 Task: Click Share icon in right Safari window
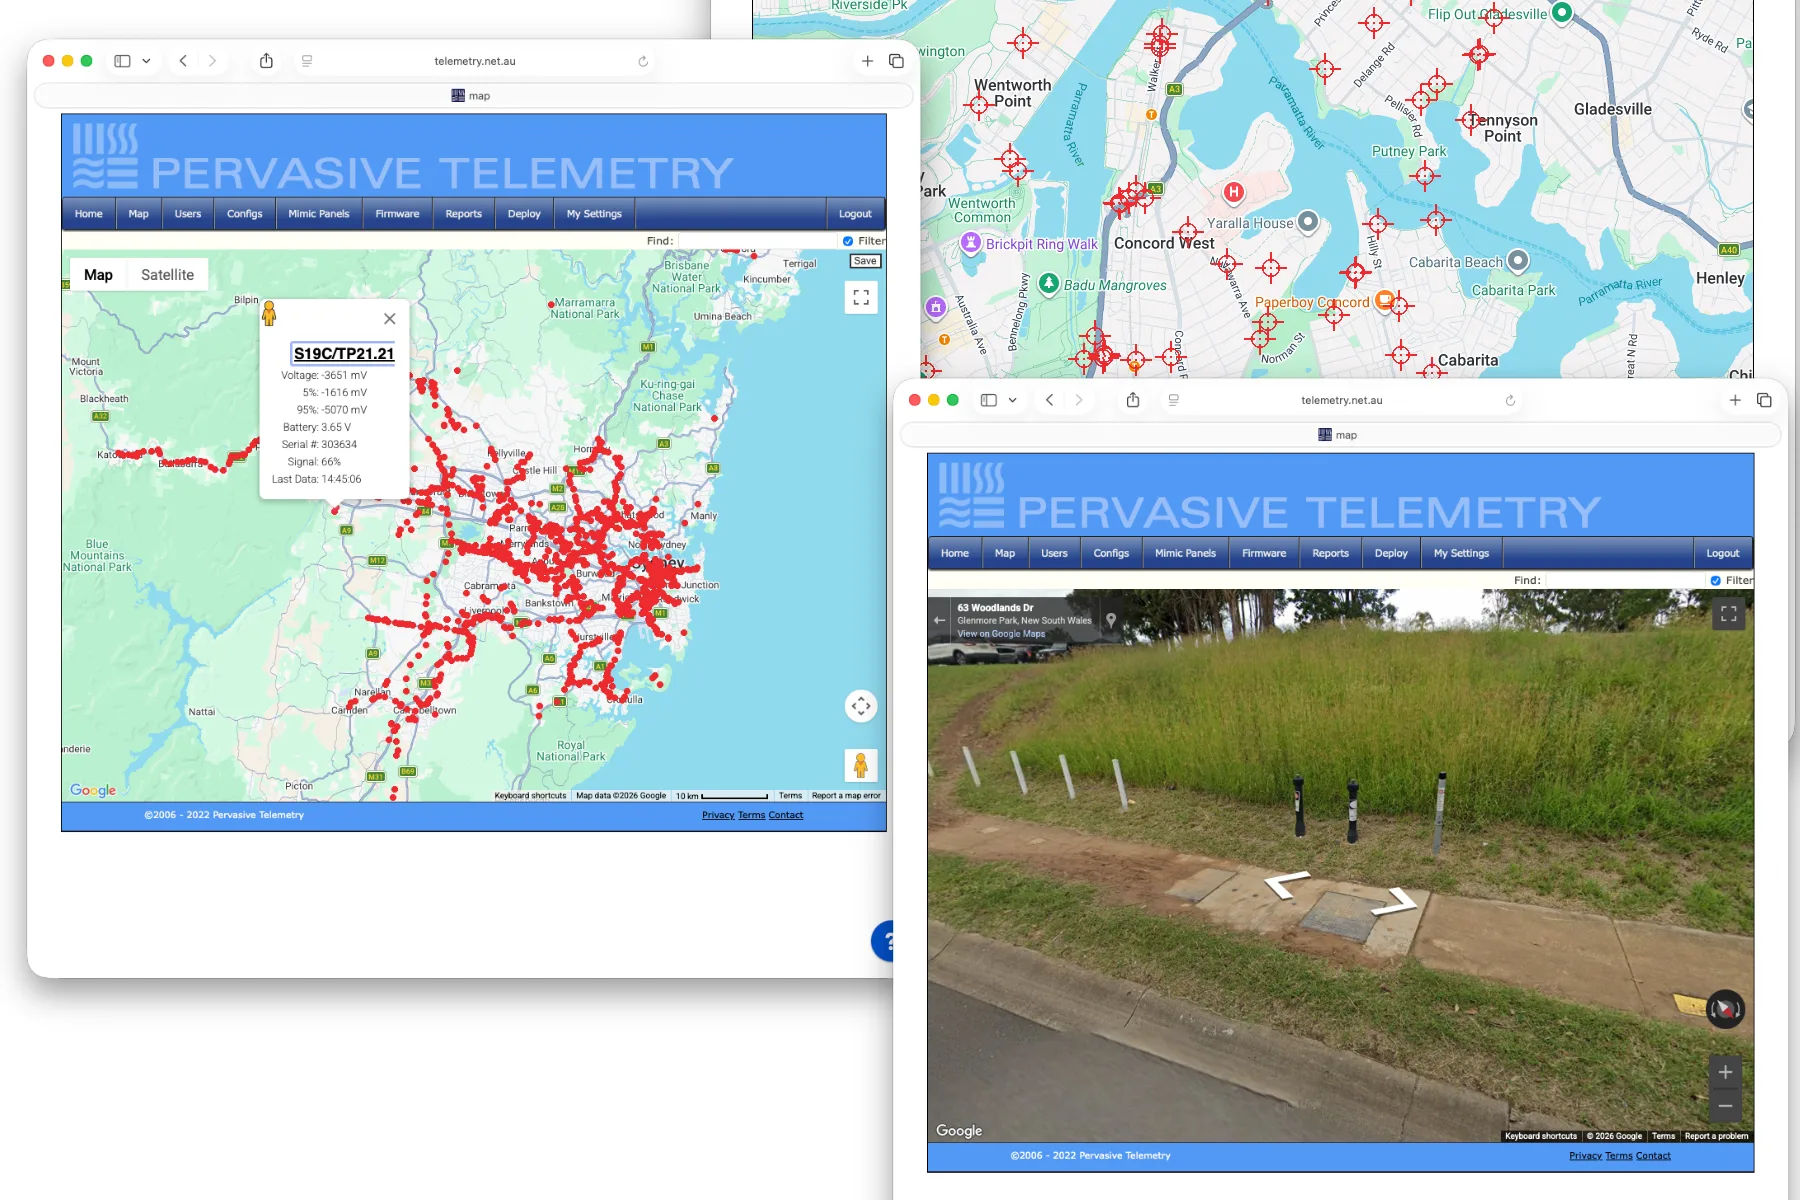(x=1133, y=400)
